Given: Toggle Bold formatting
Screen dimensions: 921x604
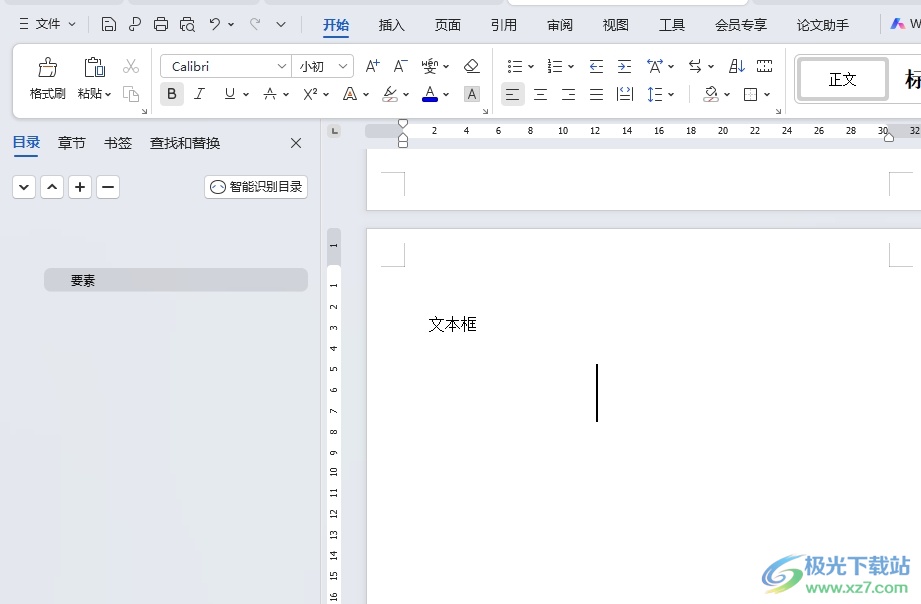Looking at the screenshot, I should (172, 94).
